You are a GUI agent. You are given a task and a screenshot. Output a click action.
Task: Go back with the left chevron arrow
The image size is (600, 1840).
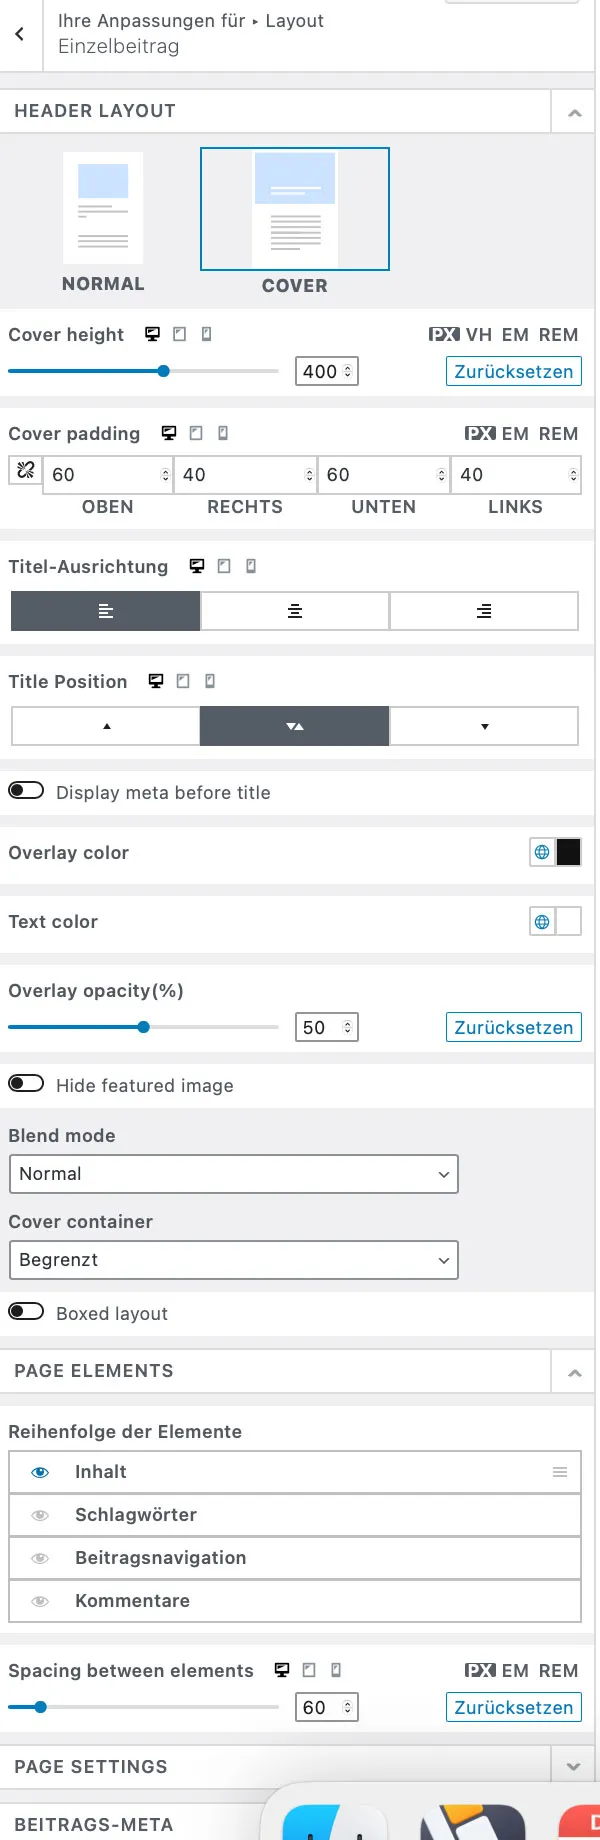point(20,34)
